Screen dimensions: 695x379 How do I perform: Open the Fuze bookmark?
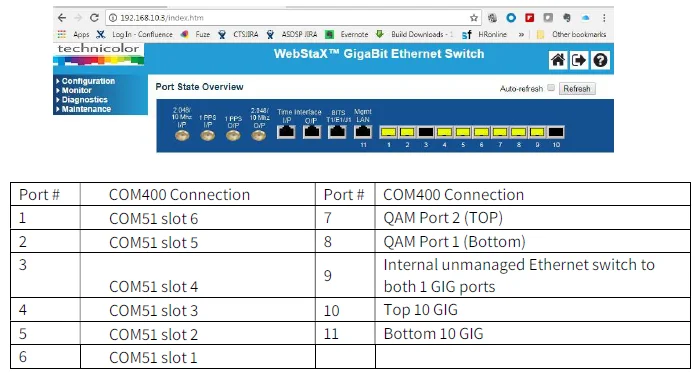pyautogui.click(x=195, y=34)
